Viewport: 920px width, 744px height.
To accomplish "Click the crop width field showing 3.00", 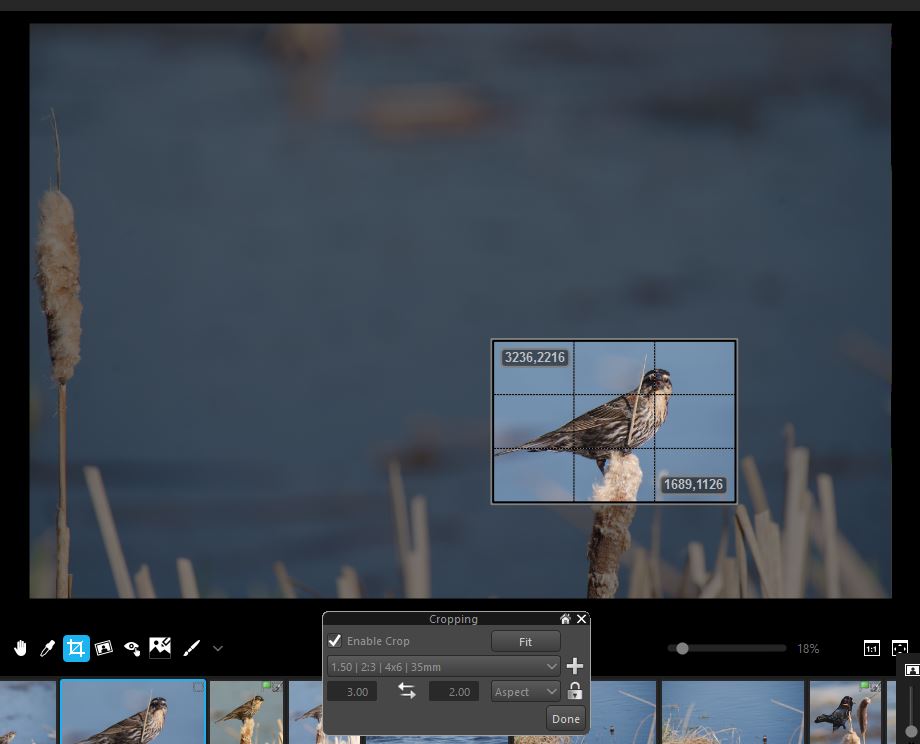I will coord(352,691).
